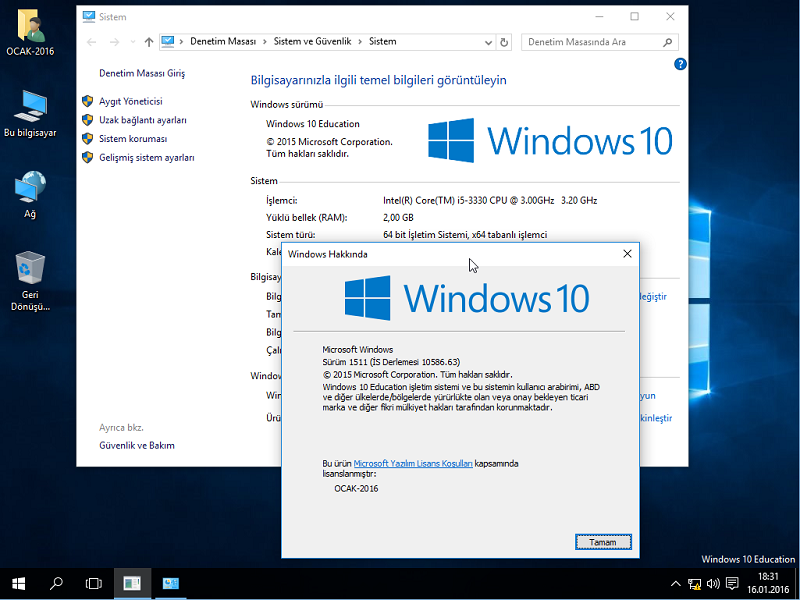
Task: Open the Windows Start button
Action: pos(18,583)
